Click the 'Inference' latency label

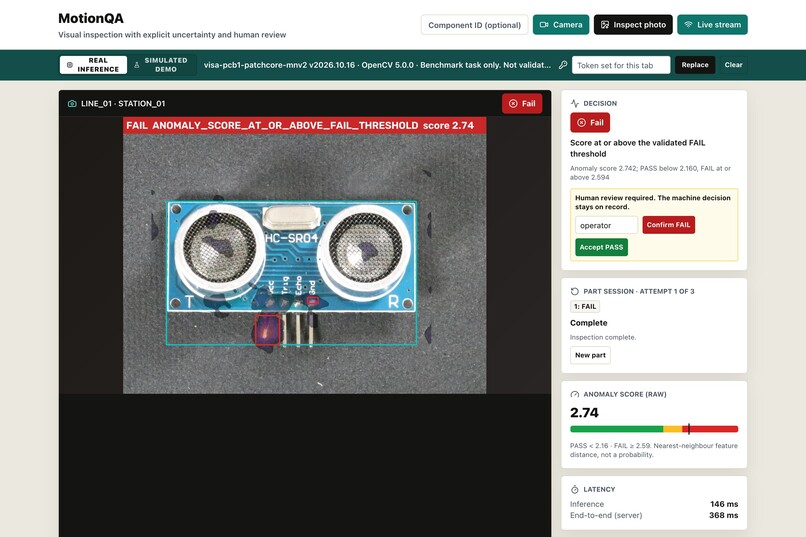click(x=587, y=504)
